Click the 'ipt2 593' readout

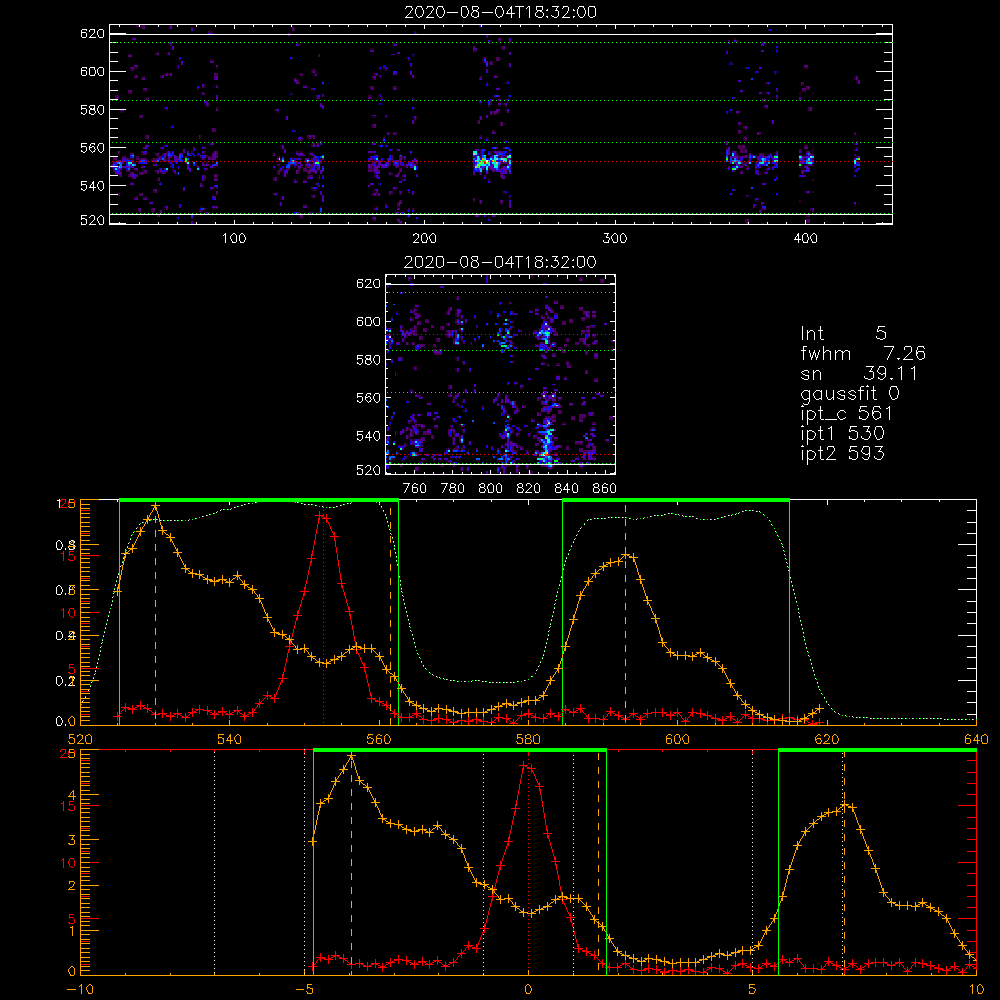click(842, 453)
